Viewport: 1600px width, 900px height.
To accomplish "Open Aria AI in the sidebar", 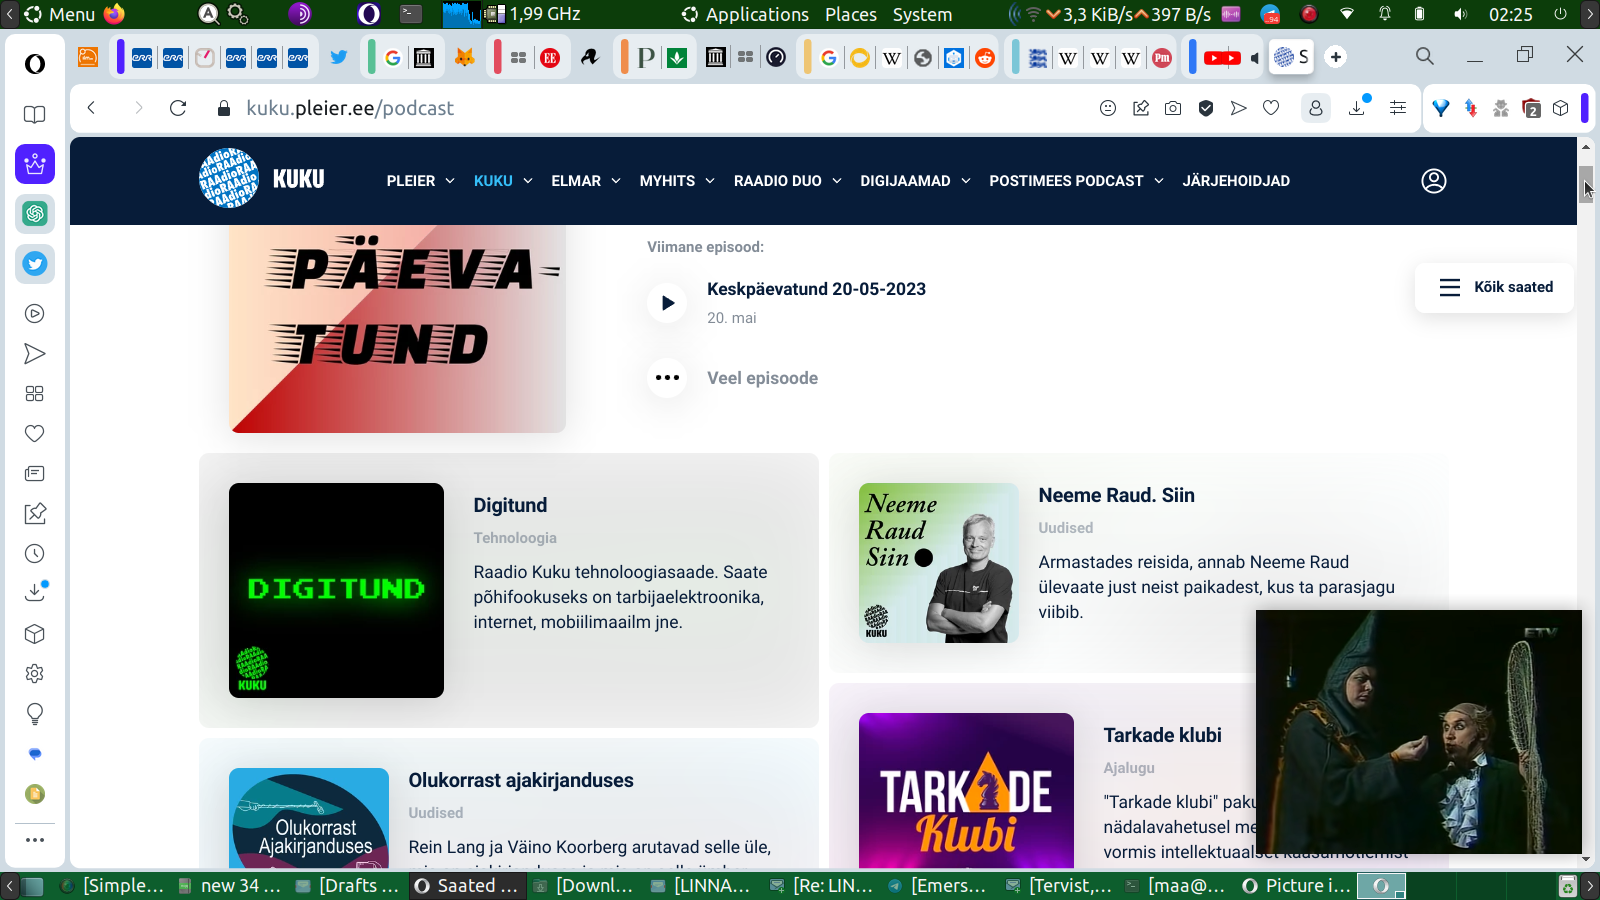I will 35,164.
